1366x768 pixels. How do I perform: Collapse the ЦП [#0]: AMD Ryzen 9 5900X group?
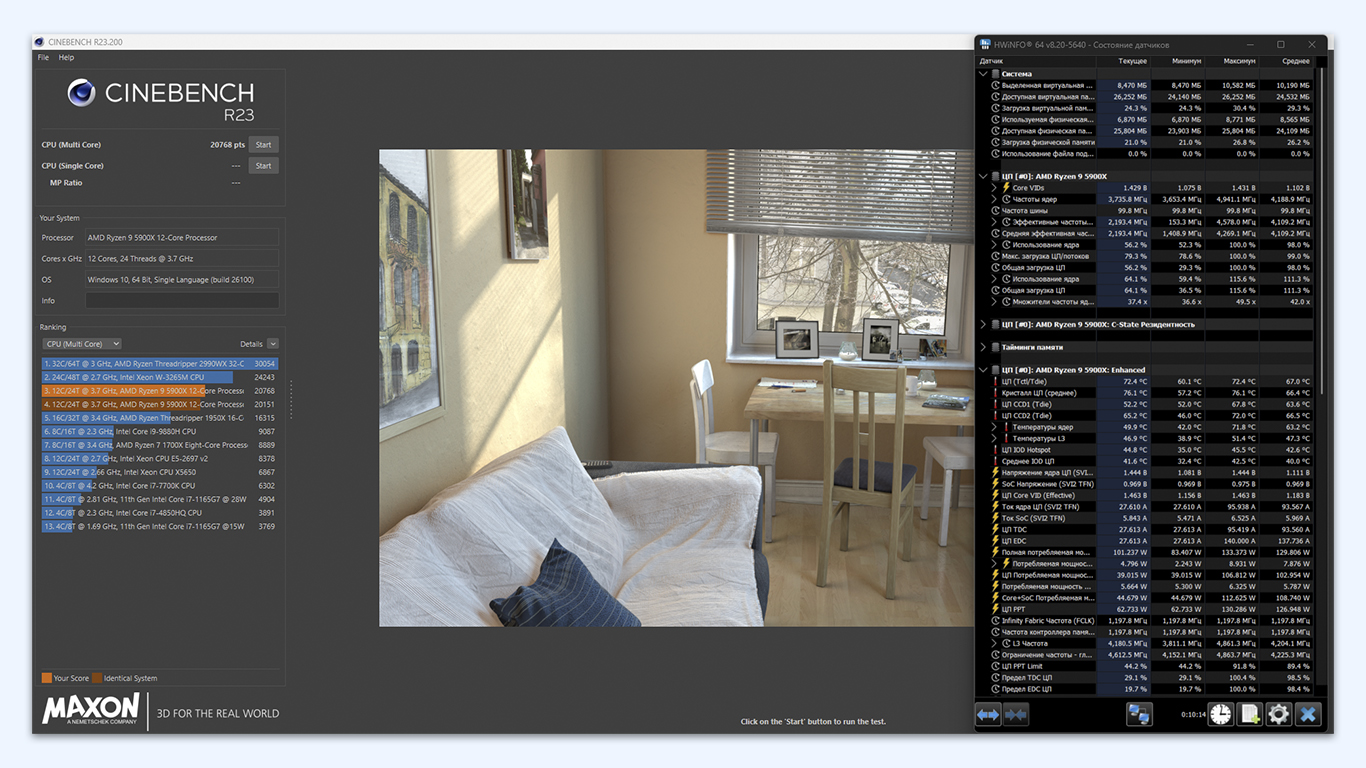[983, 177]
